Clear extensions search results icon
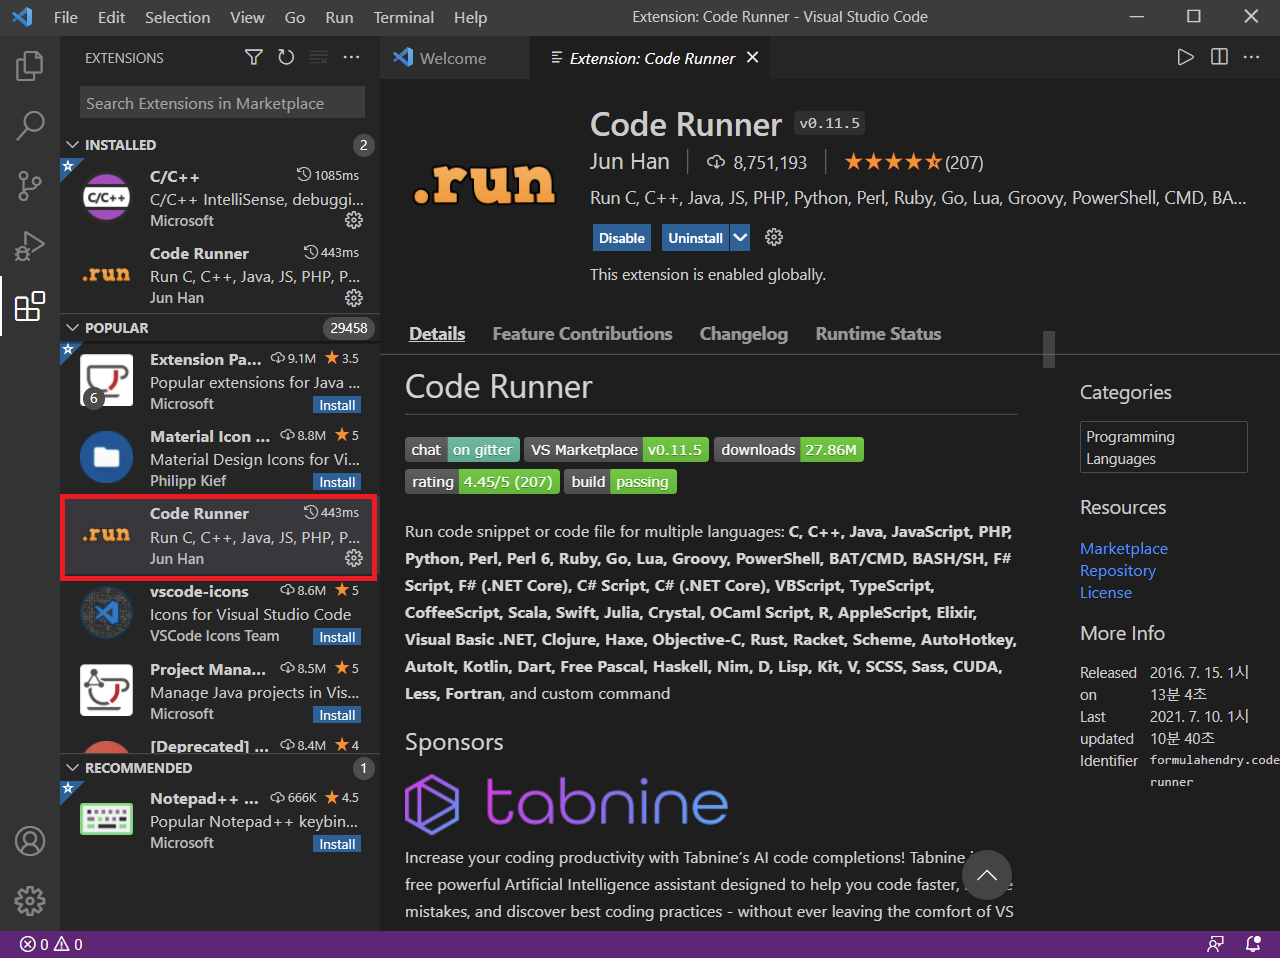This screenshot has height=958, width=1280. [319, 58]
